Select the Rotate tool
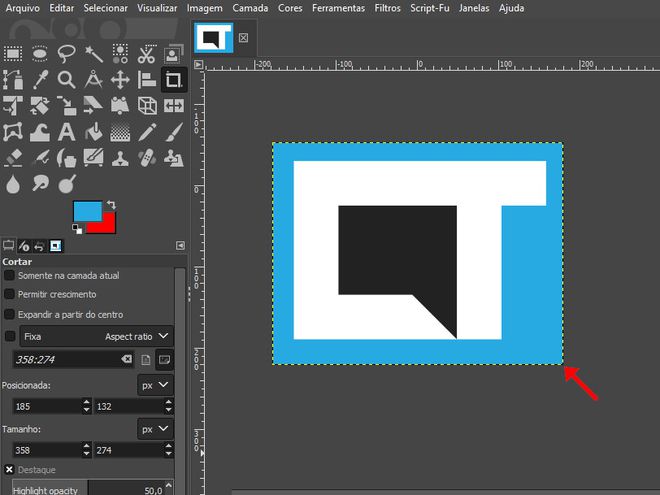The width and height of the screenshot is (660, 495). [x=40, y=106]
